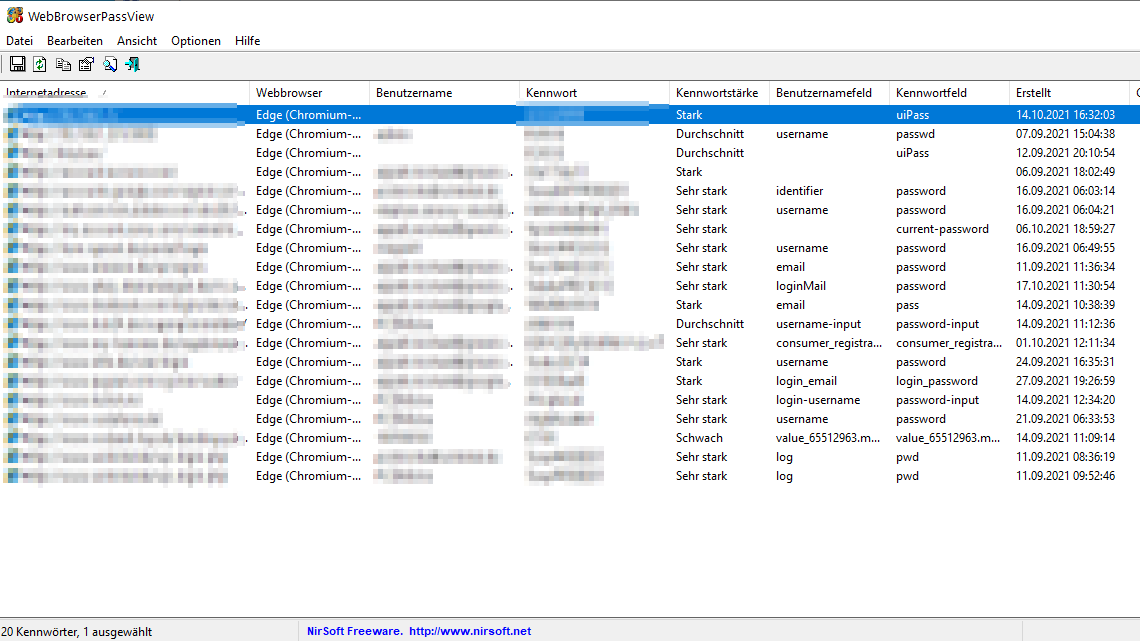The height and width of the screenshot is (641, 1140).
Task: Click the 'login_email' cell
Action: pyautogui.click(x=806, y=381)
